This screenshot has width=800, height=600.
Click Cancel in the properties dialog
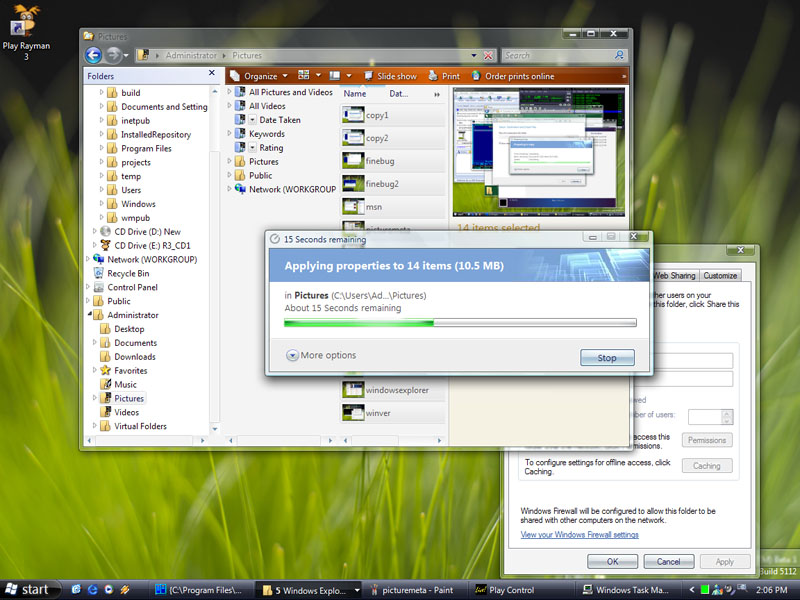668,561
